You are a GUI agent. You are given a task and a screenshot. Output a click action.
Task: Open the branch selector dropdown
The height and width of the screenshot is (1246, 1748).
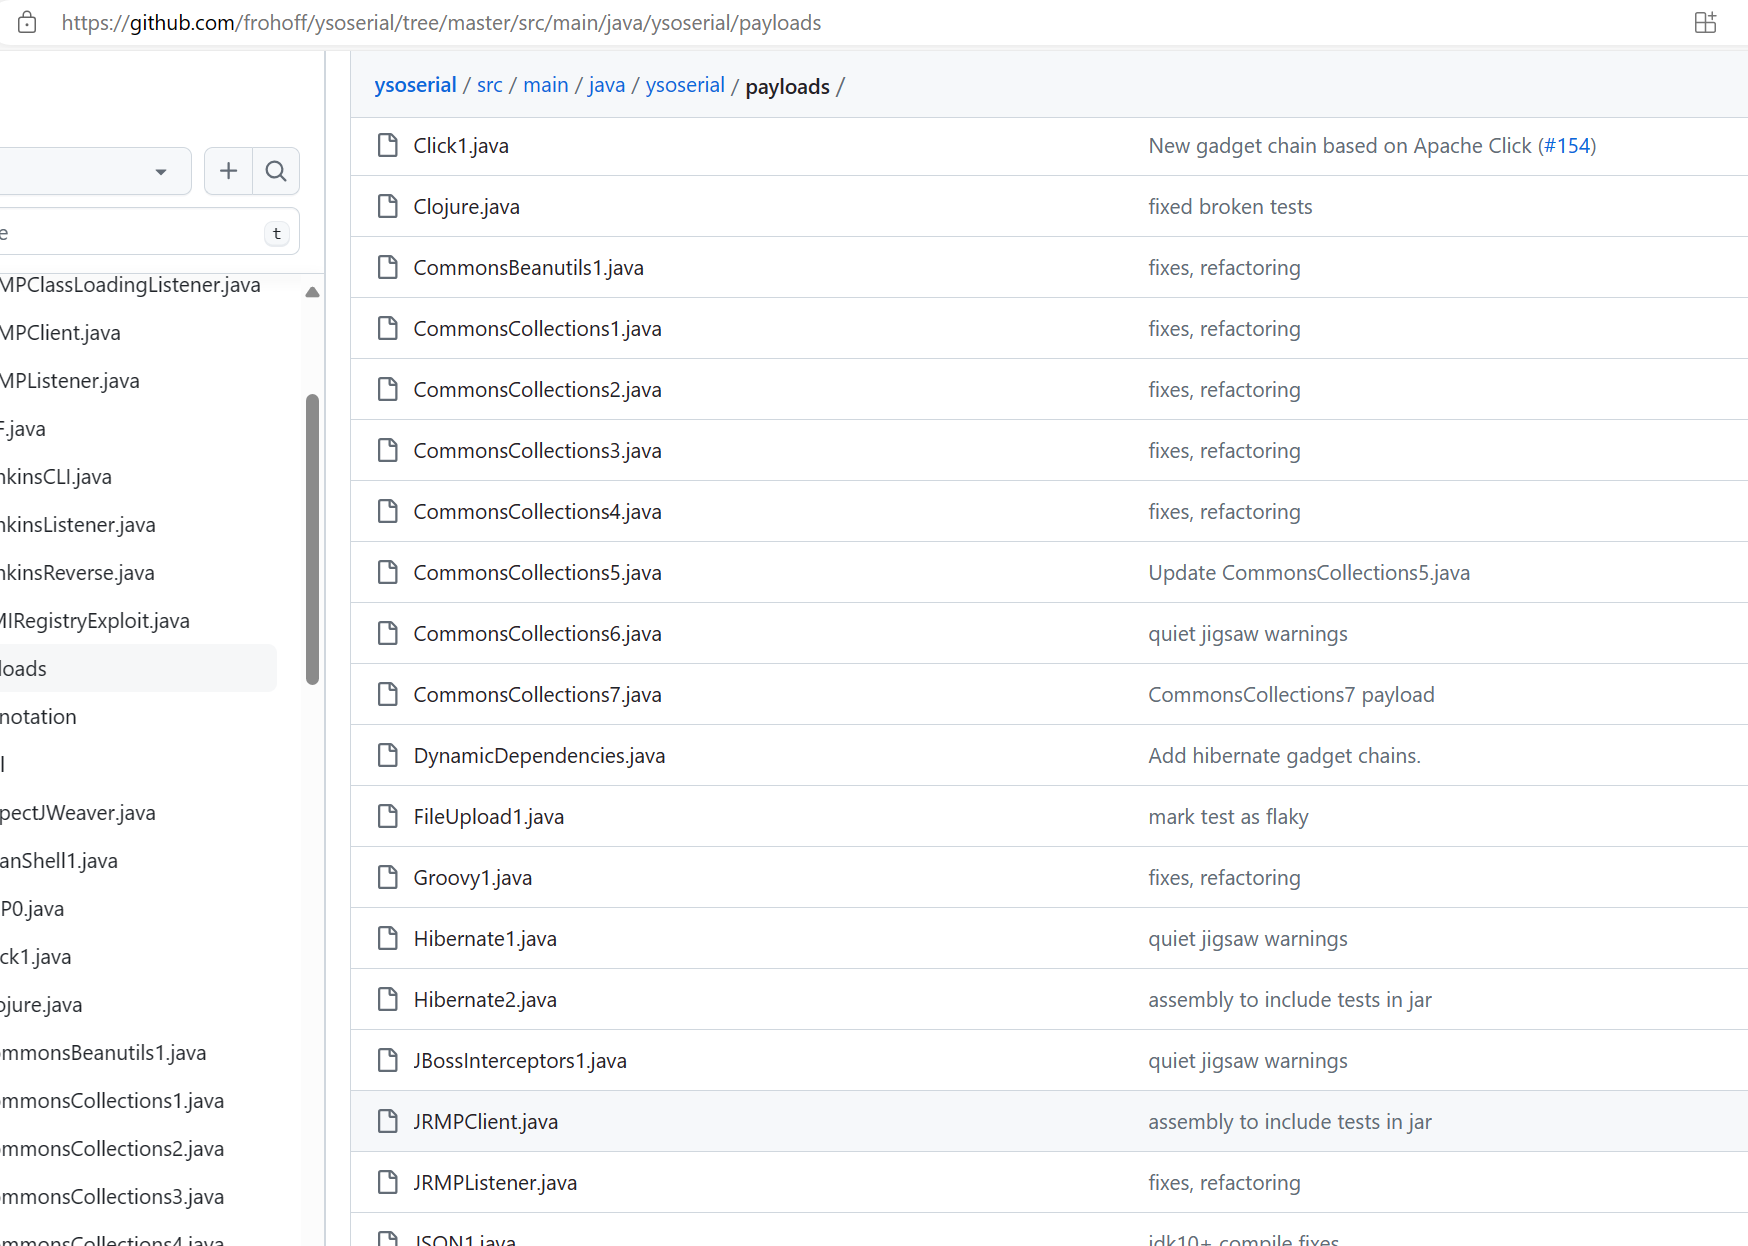95,172
